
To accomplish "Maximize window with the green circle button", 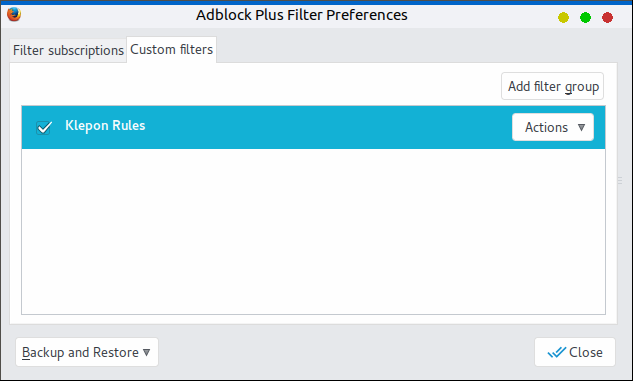I will point(585,17).
